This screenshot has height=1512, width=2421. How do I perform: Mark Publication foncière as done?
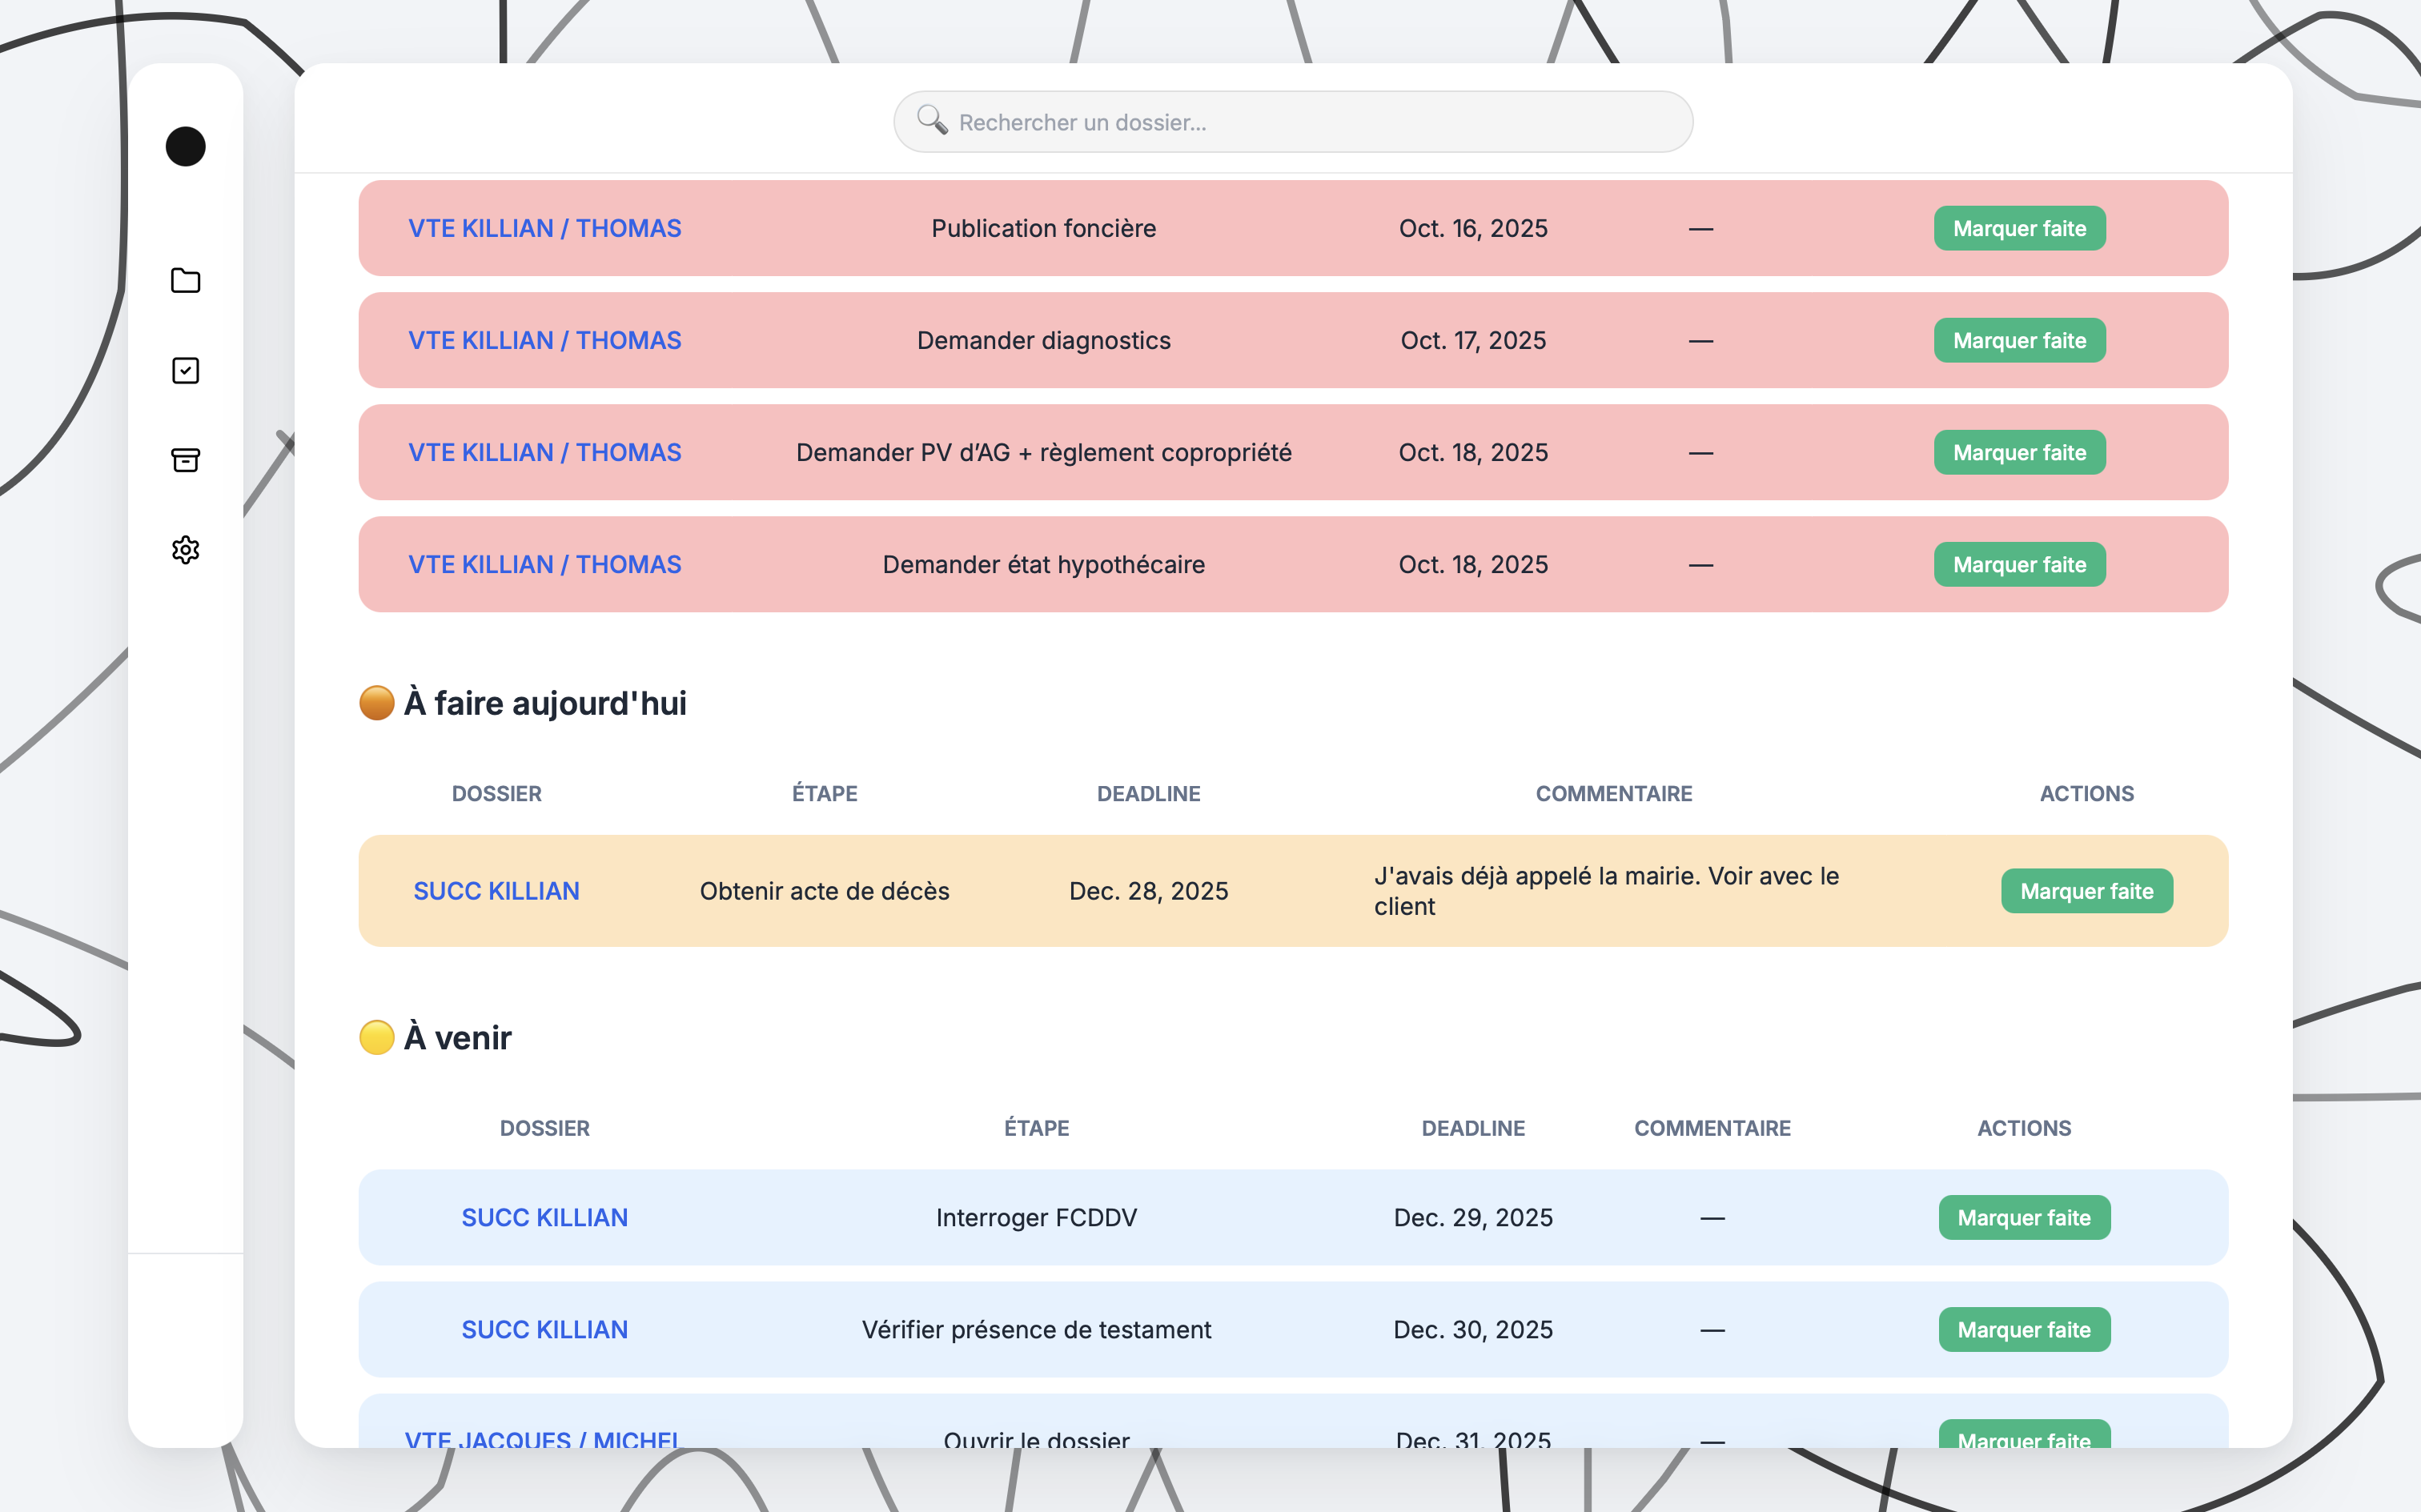[x=2019, y=228]
